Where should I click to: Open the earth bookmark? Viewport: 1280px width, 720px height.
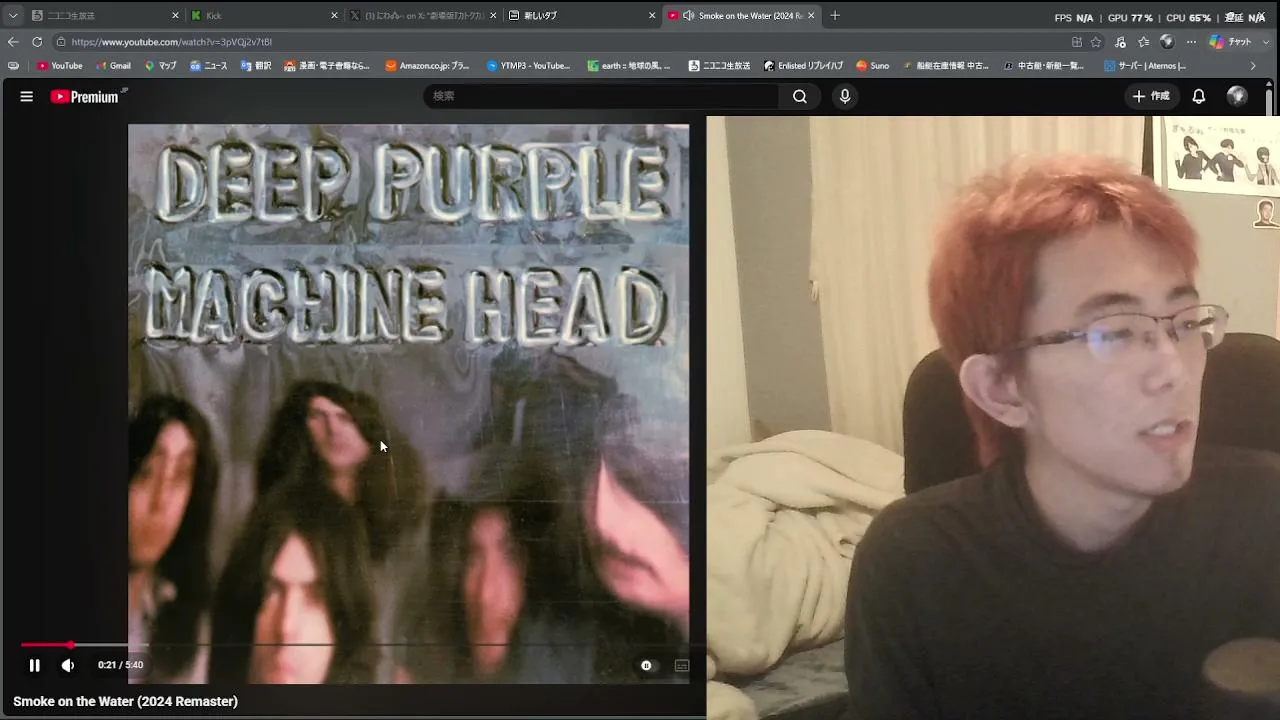(x=629, y=66)
